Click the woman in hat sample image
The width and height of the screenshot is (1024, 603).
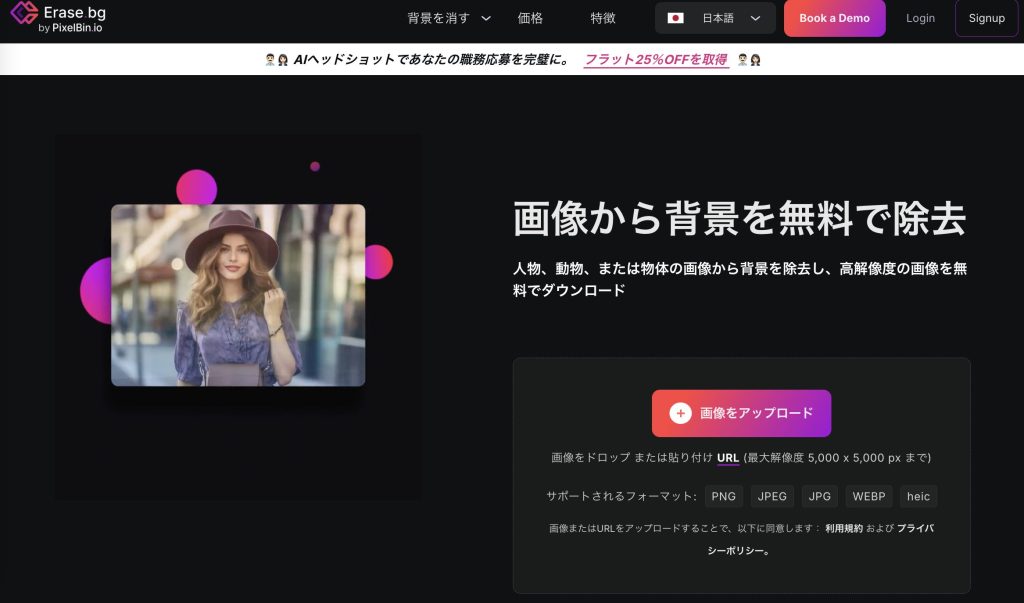(x=238, y=295)
